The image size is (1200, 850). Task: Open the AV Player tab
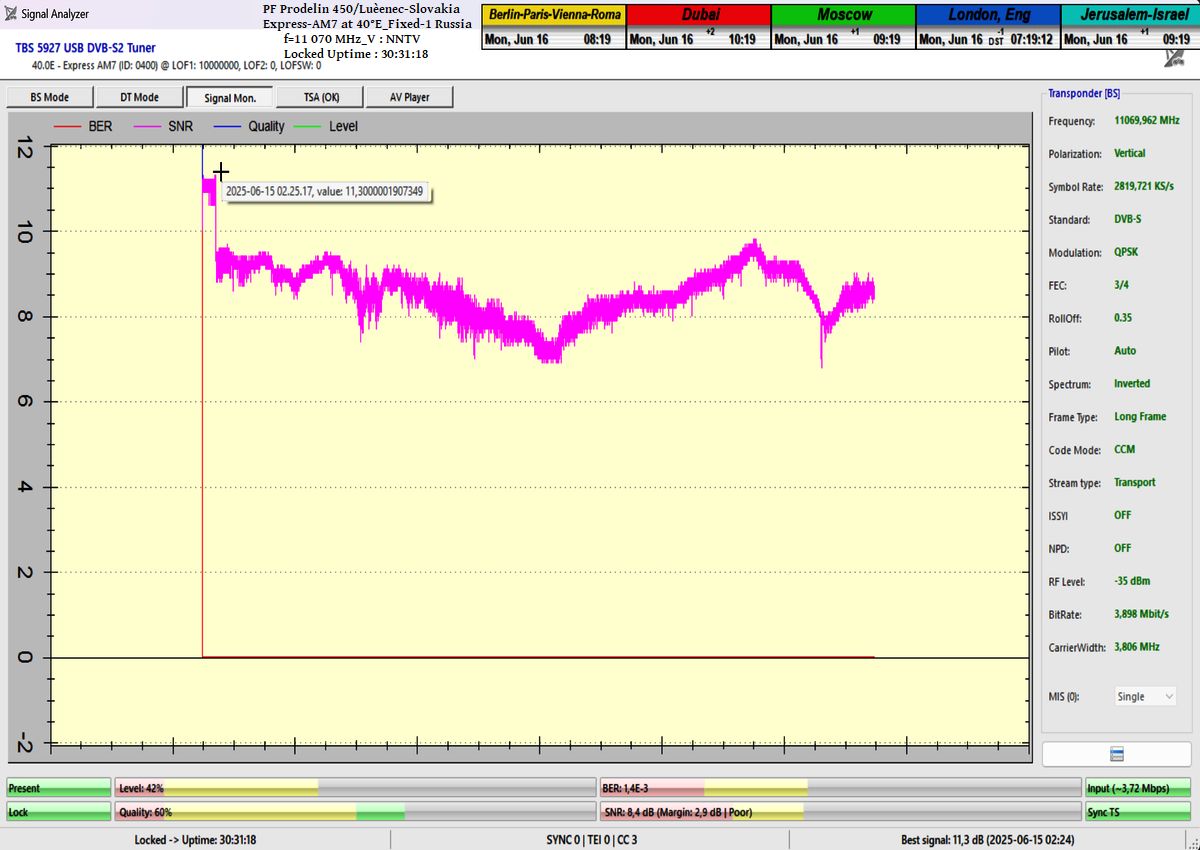(410, 97)
